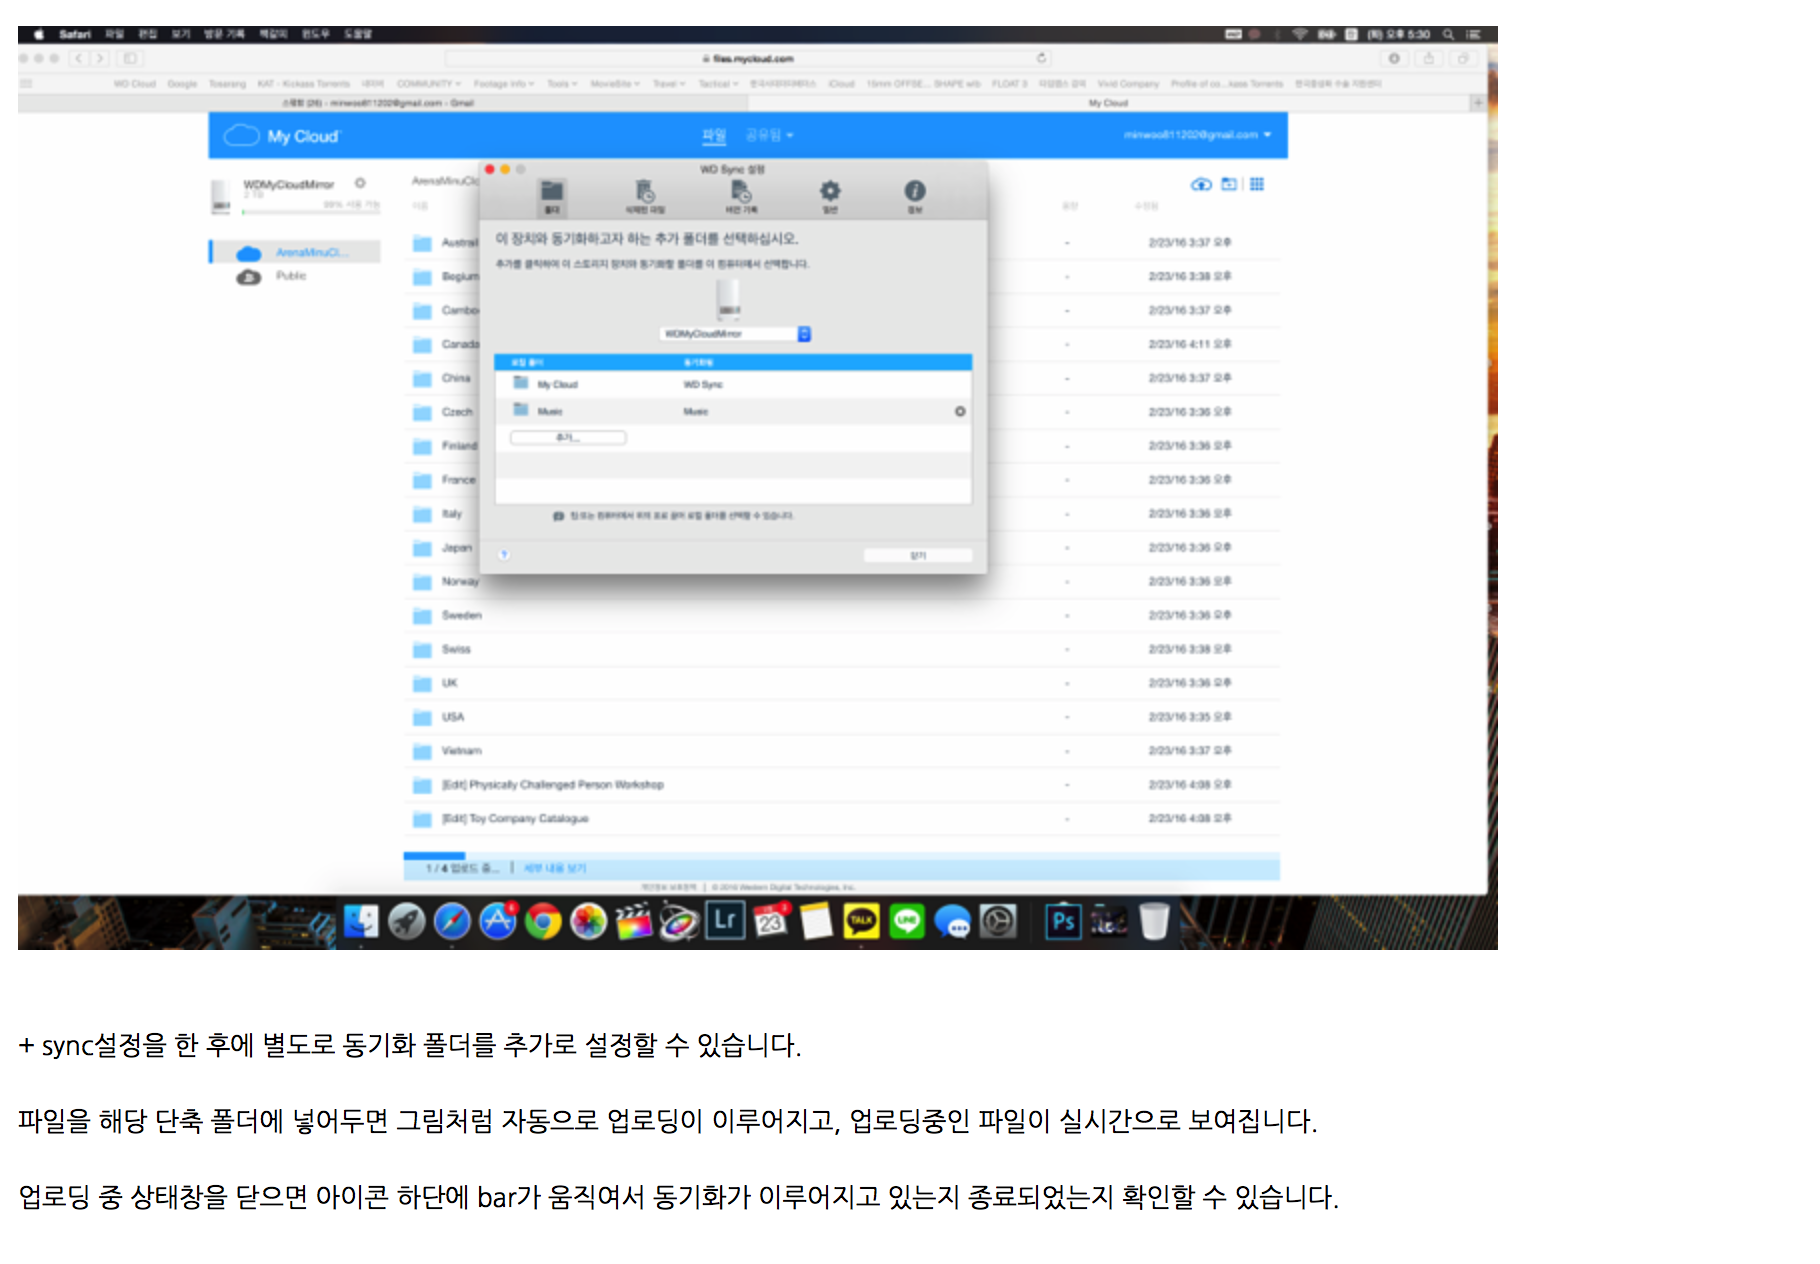Click Safari's back navigation arrow
This screenshot has height=1264, width=1820.
click(78, 58)
